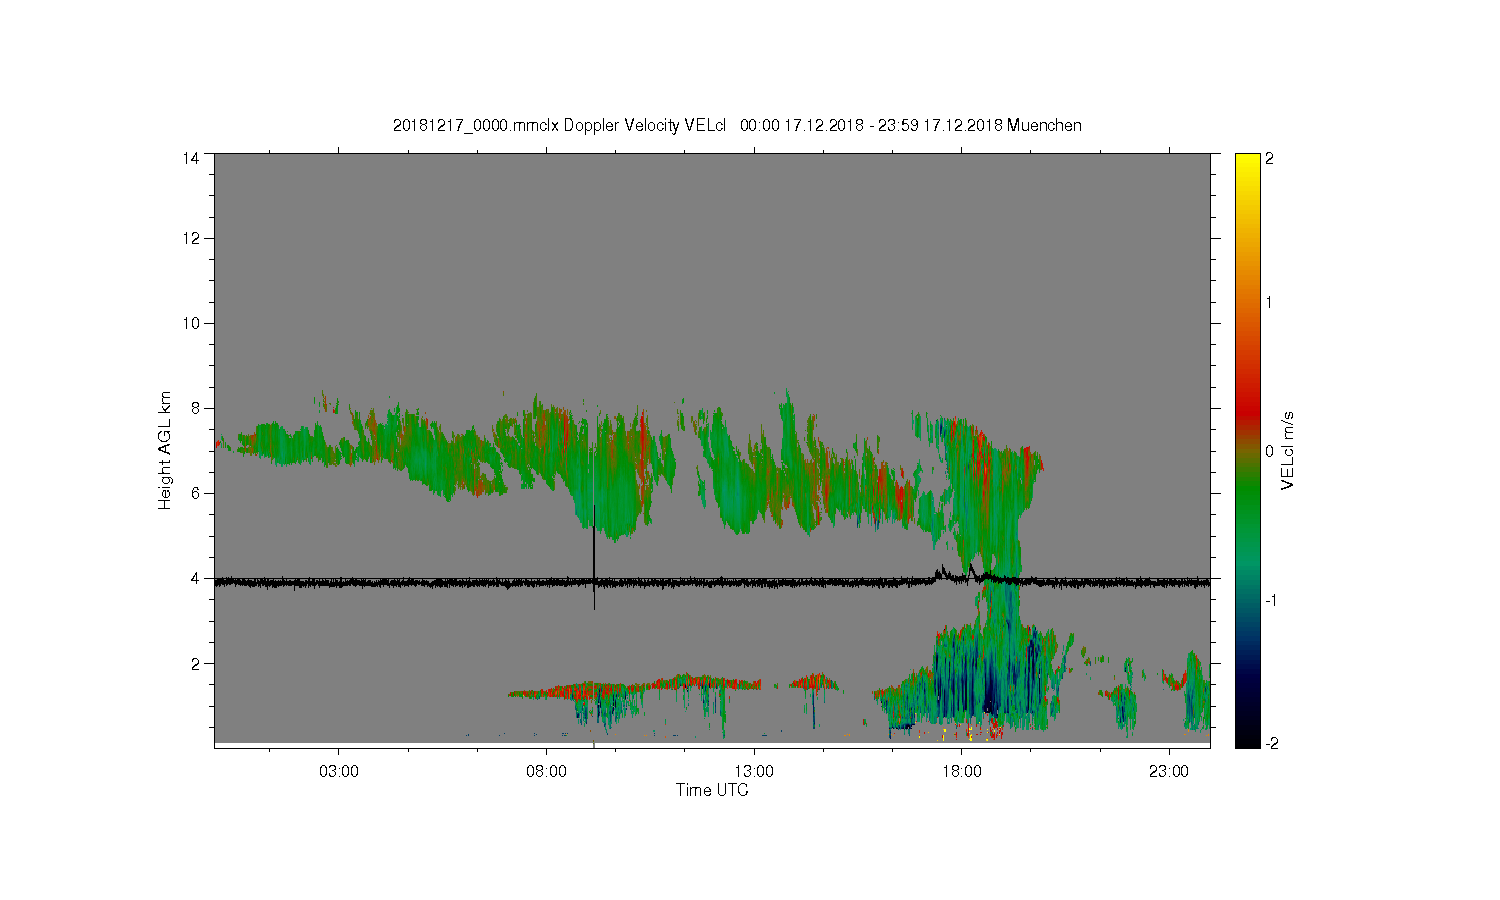Click the Height AGL km axis title
Screen dimensions: 1500x900
click(165, 450)
